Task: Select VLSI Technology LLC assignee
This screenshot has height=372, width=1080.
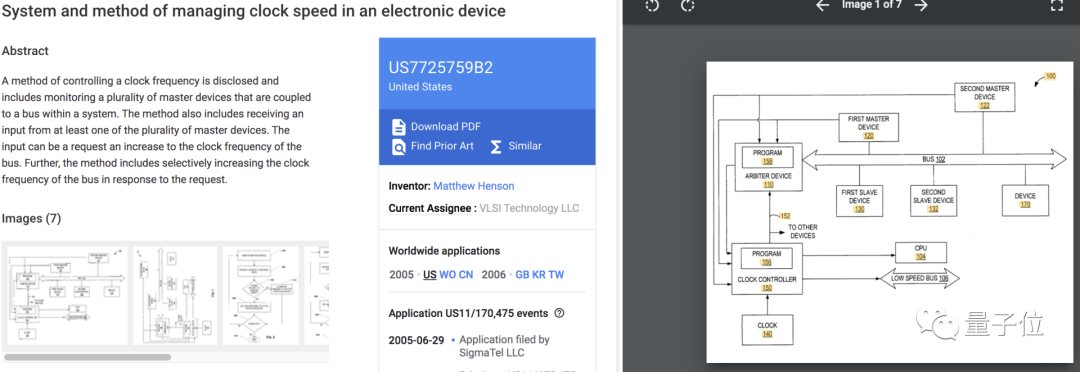Action: coord(529,208)
